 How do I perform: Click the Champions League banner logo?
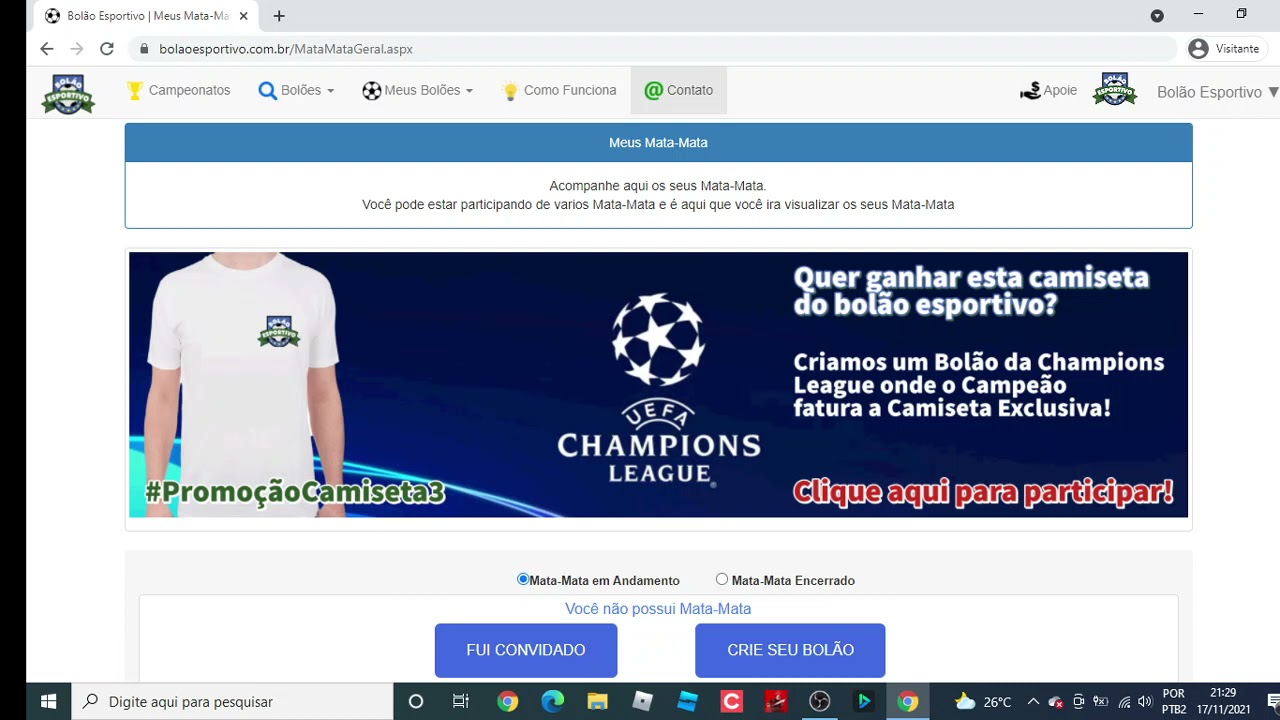[658, 388]
